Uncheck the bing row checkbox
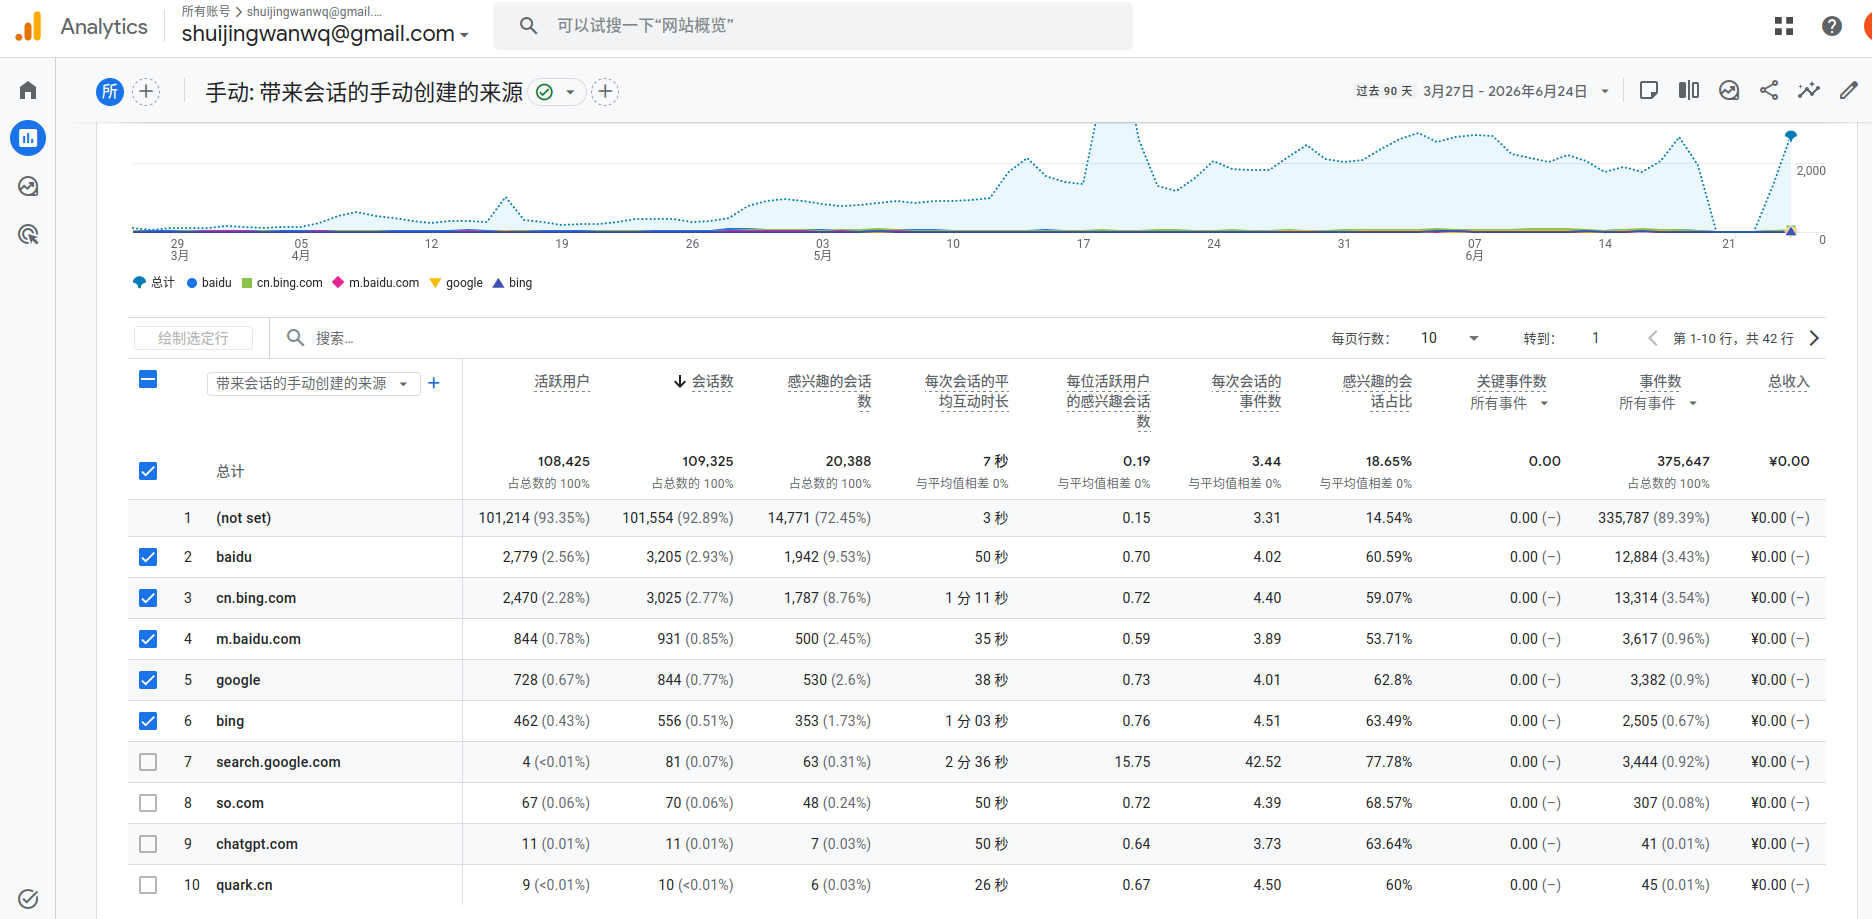 [148, 721]
